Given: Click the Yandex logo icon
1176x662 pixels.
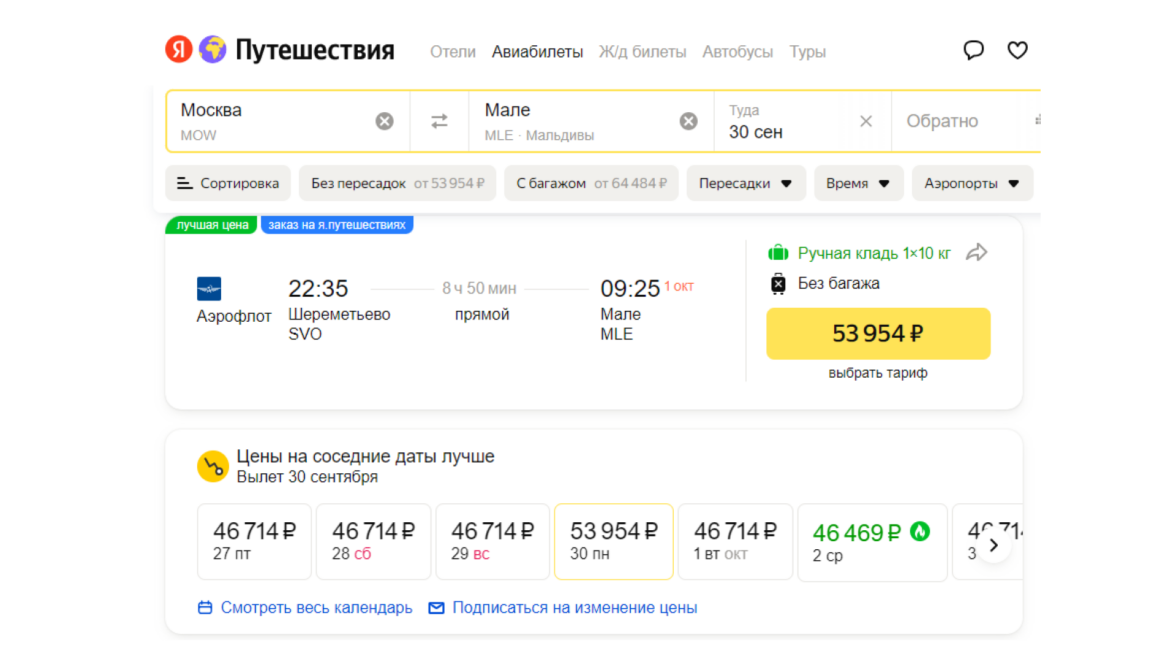Looking at the screenshot, I should point(179,50).
